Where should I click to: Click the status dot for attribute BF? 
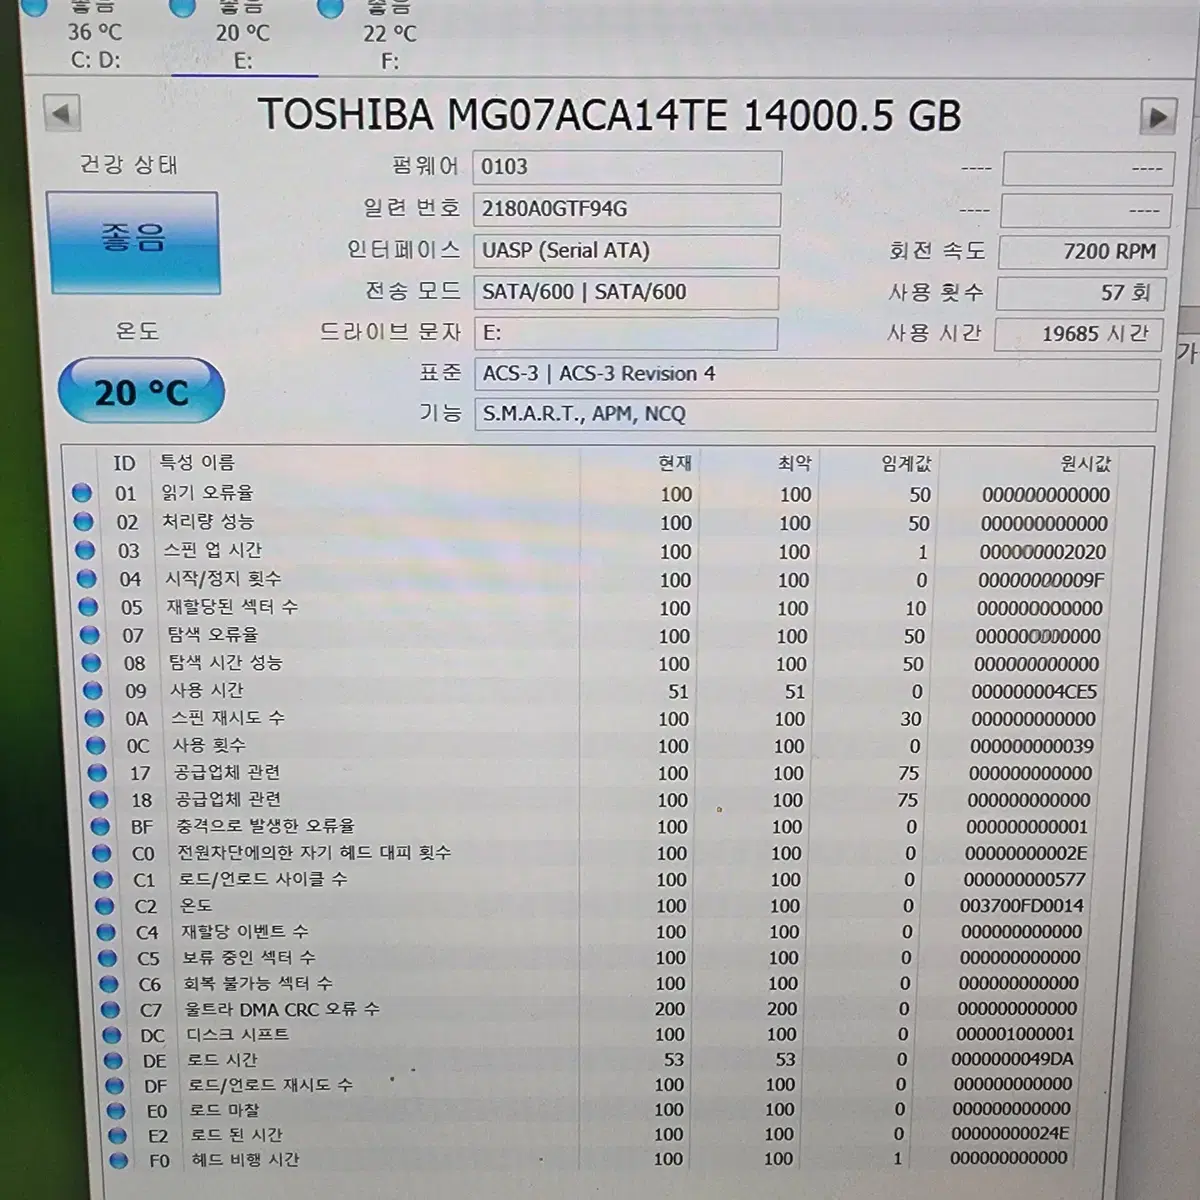point(100,826)
